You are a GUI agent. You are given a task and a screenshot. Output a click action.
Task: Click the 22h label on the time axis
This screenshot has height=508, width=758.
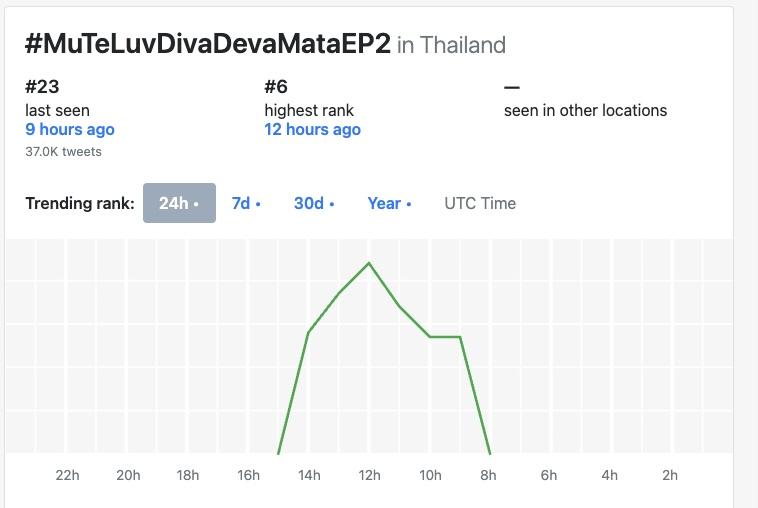[x=67, y=475]
